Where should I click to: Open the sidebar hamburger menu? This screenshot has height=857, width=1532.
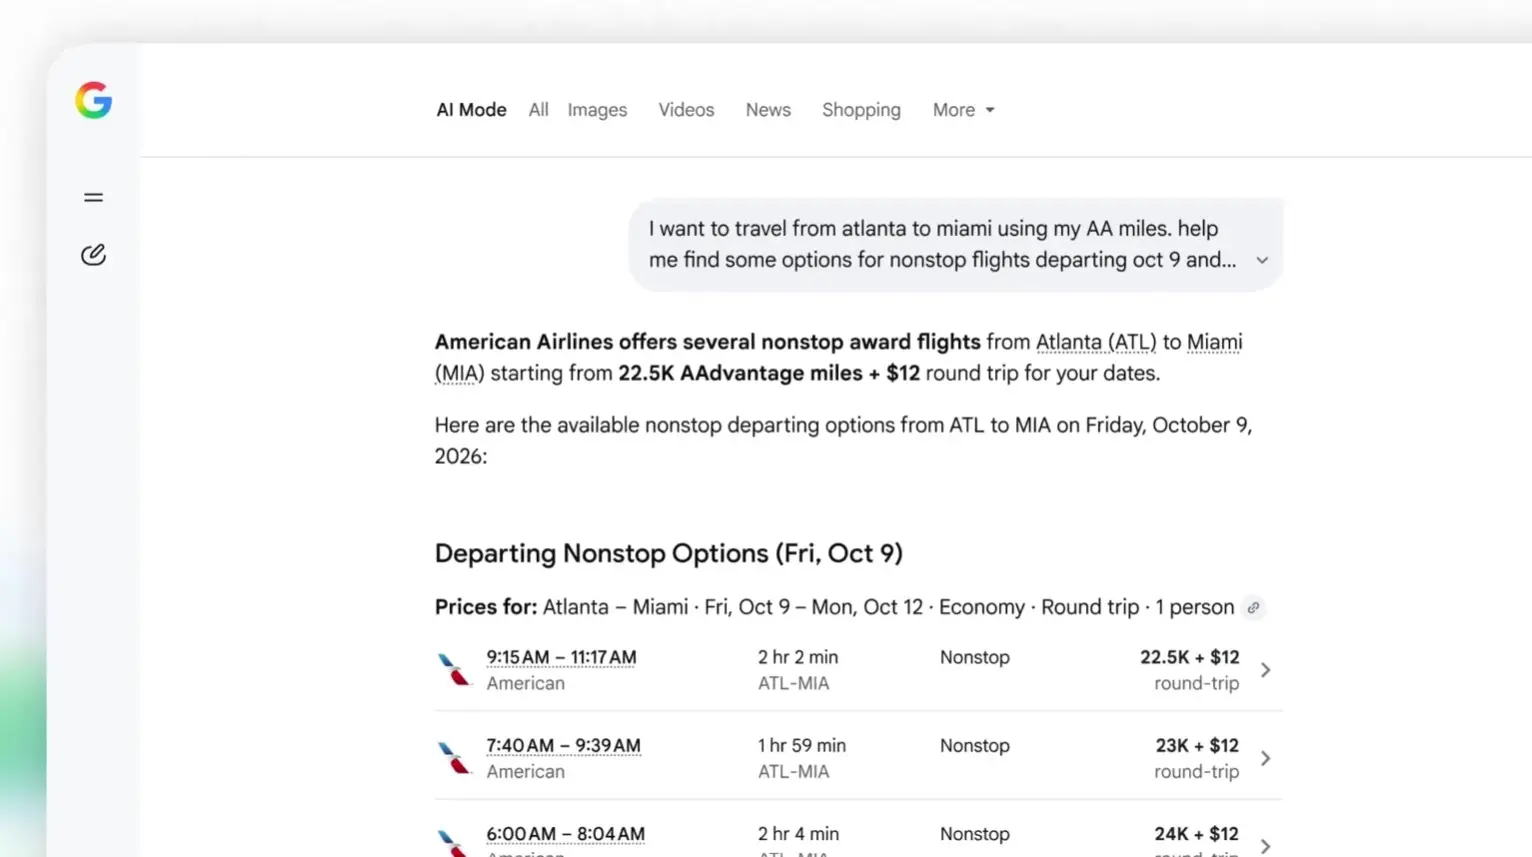pyautogui.click(x=93, y=197)
